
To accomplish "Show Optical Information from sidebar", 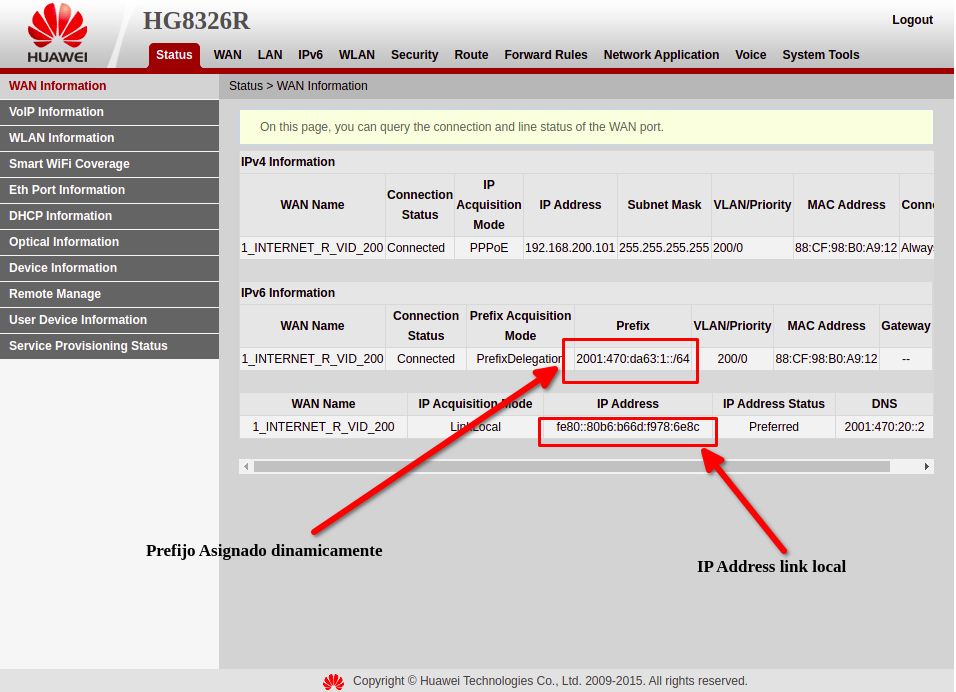I will coord(64,242).
